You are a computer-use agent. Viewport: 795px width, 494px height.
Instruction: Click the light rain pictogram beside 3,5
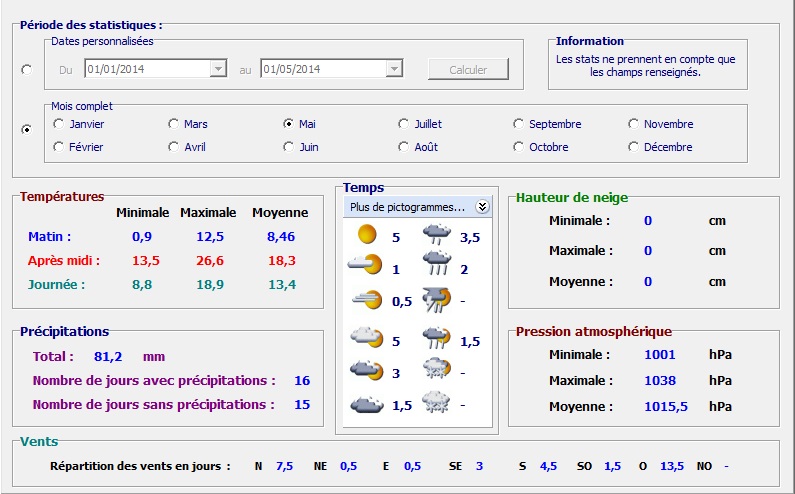[x=437, y=235]
